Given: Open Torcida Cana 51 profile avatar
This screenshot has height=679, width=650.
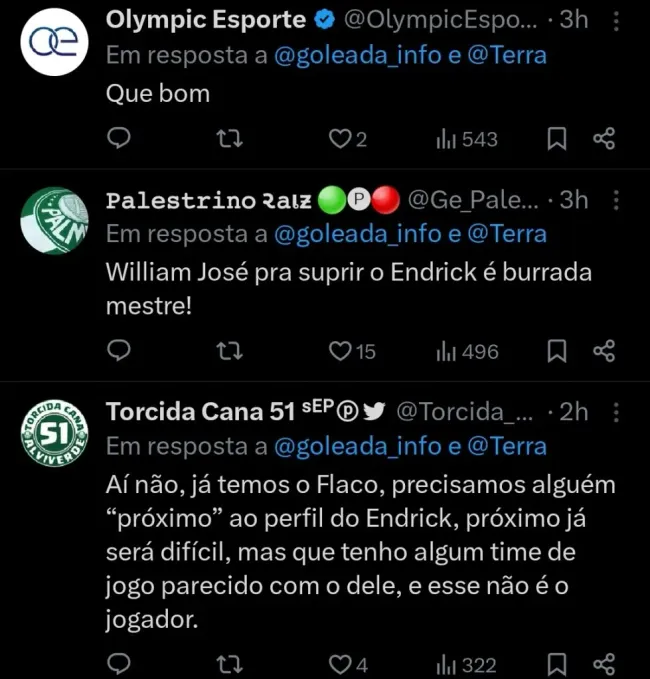Looking at the screenshot, I should (55, 434).
